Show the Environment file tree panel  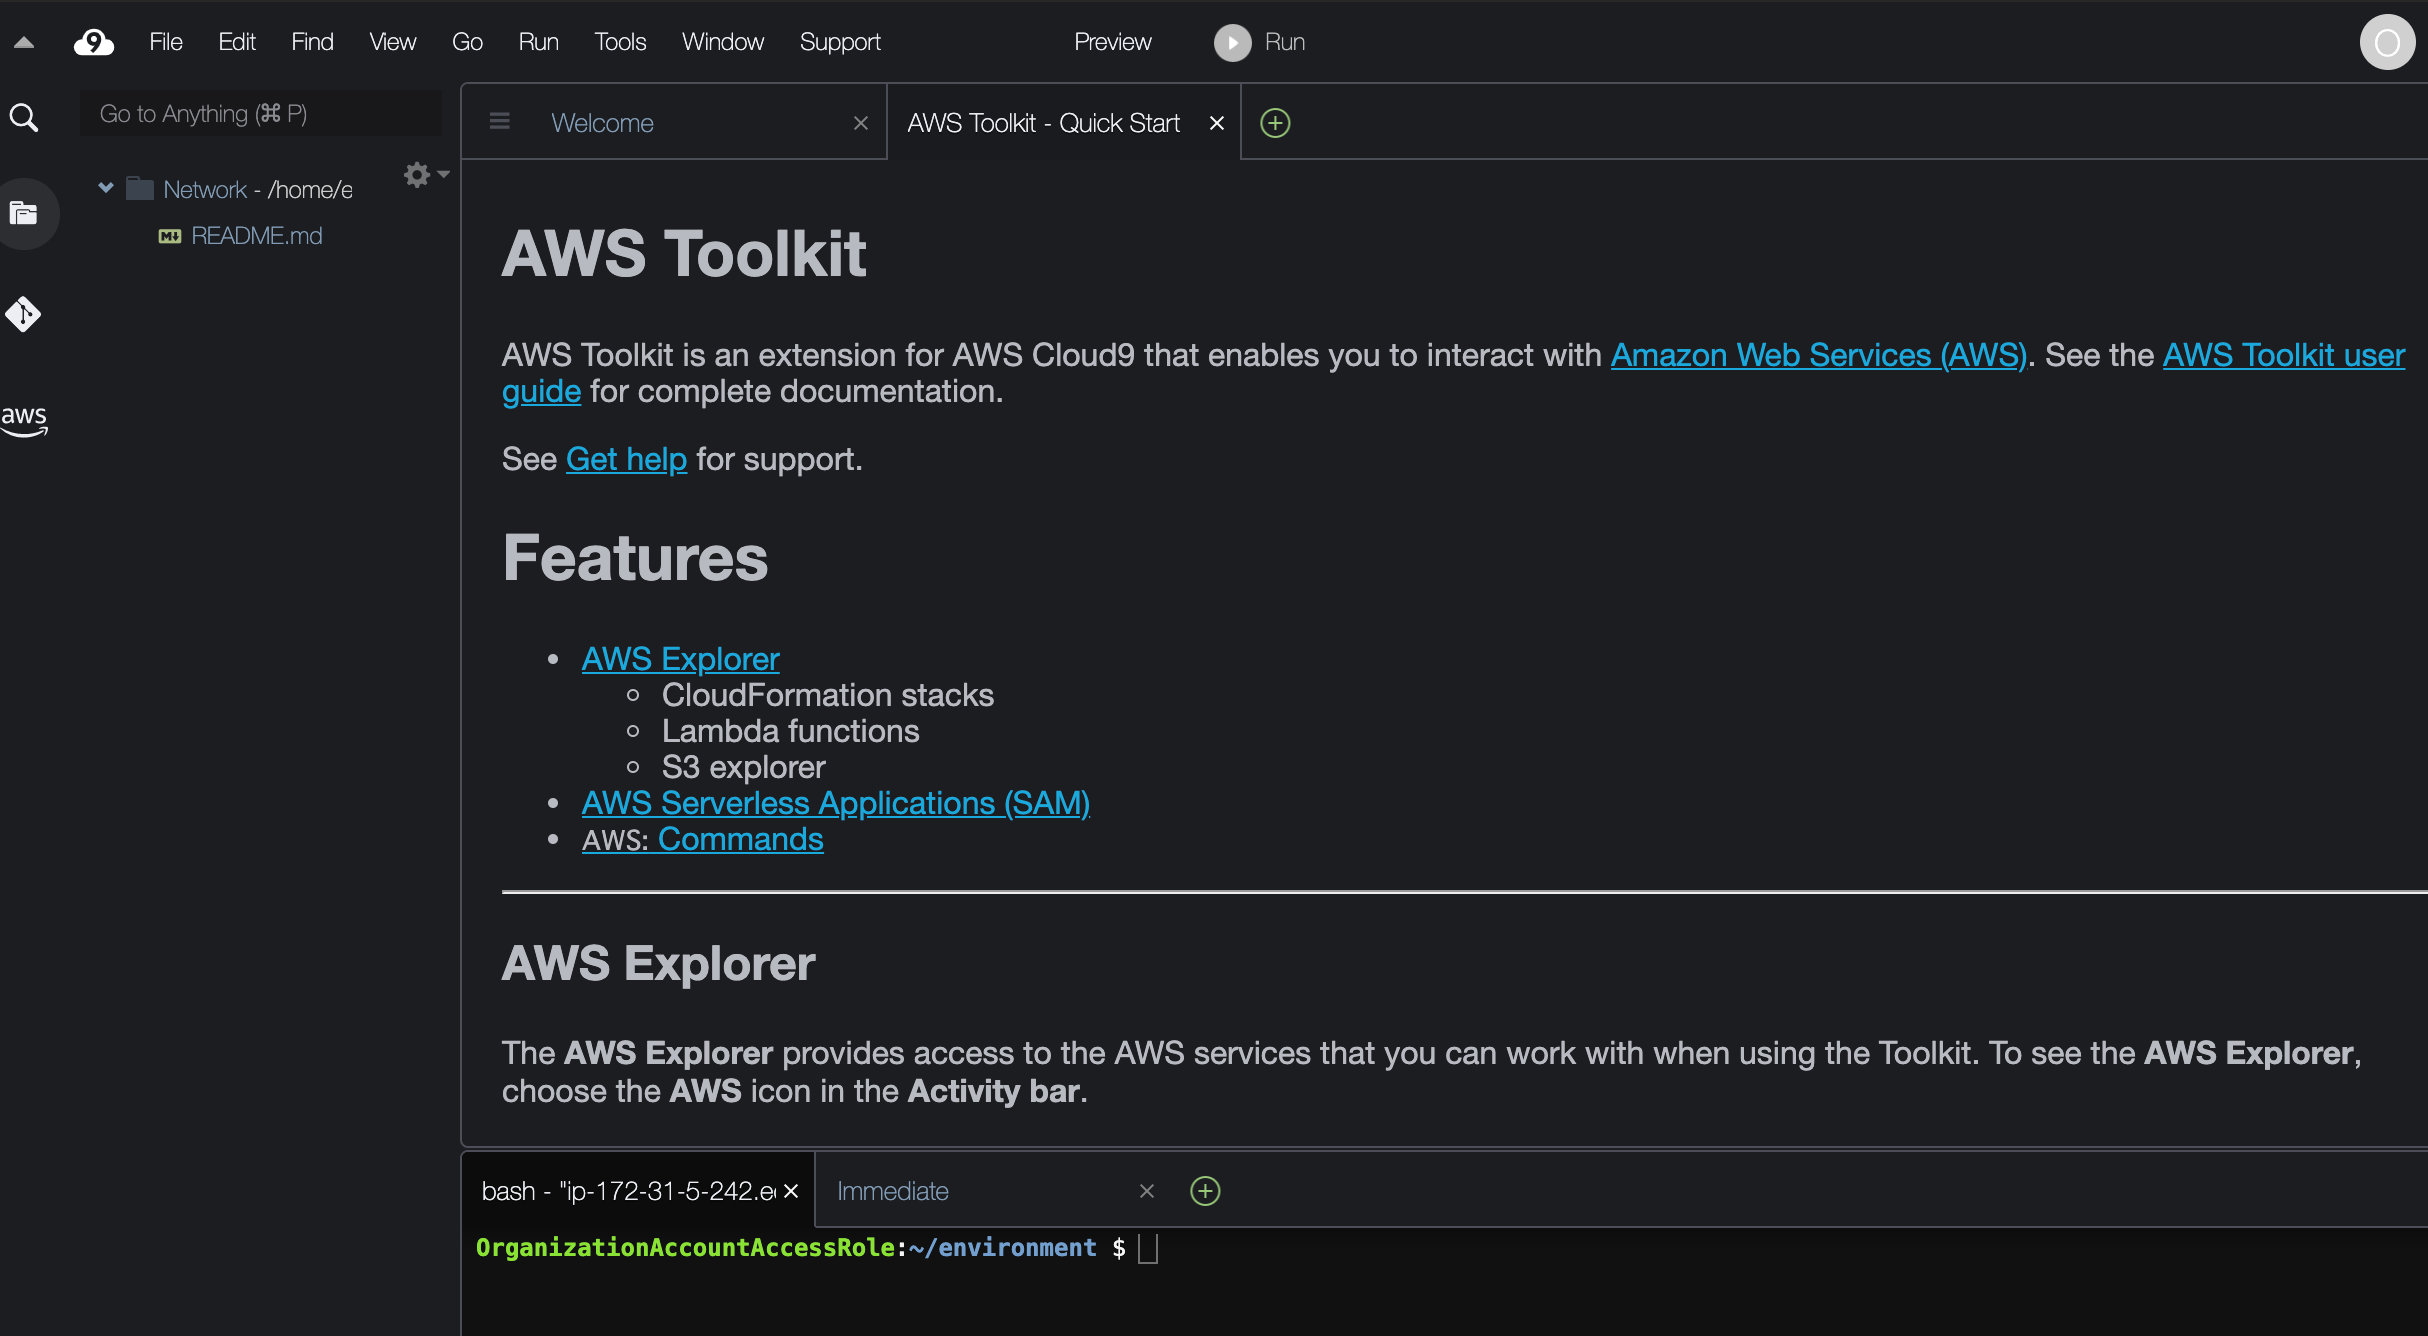24,213
